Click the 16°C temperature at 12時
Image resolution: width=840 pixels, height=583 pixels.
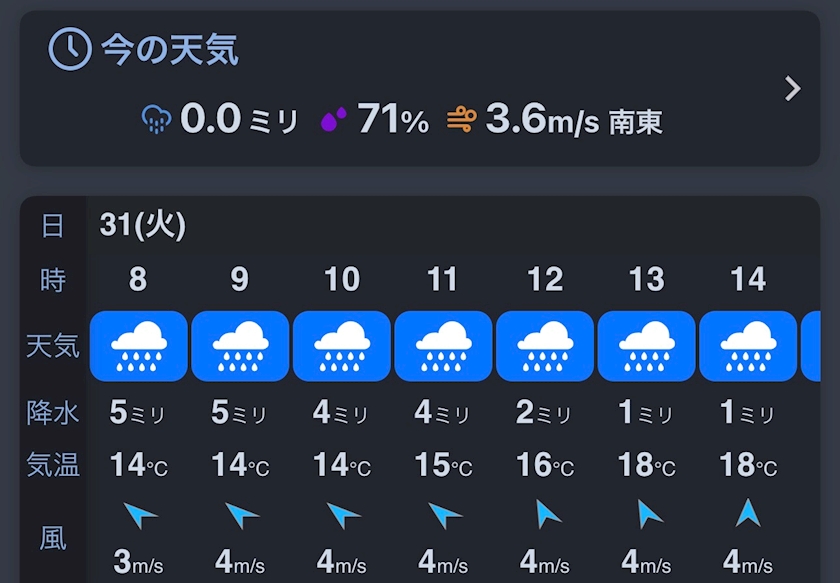[x=545, y=465]
